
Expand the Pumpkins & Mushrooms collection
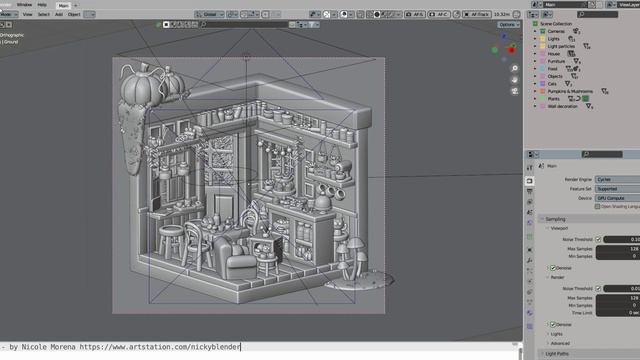click(x=535, y=91)
